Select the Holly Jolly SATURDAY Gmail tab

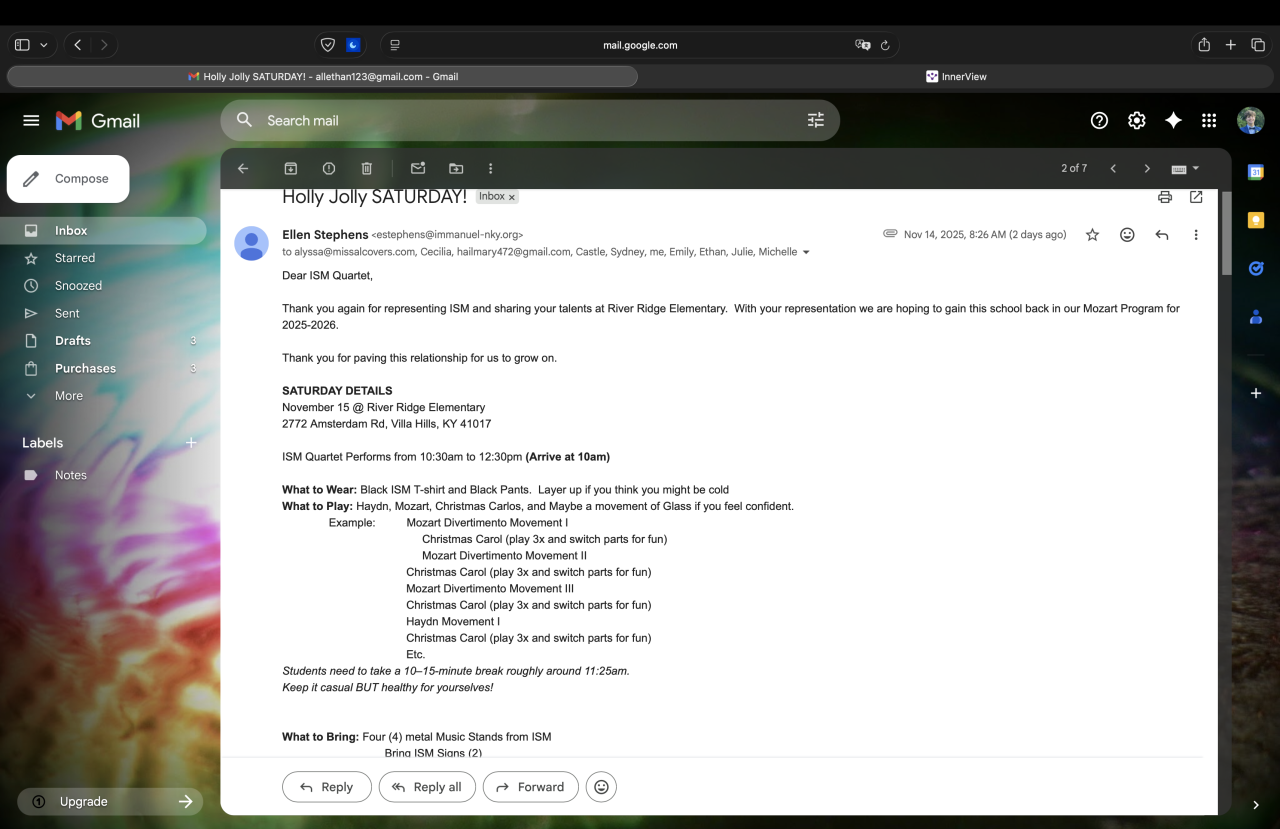(322, 76)
